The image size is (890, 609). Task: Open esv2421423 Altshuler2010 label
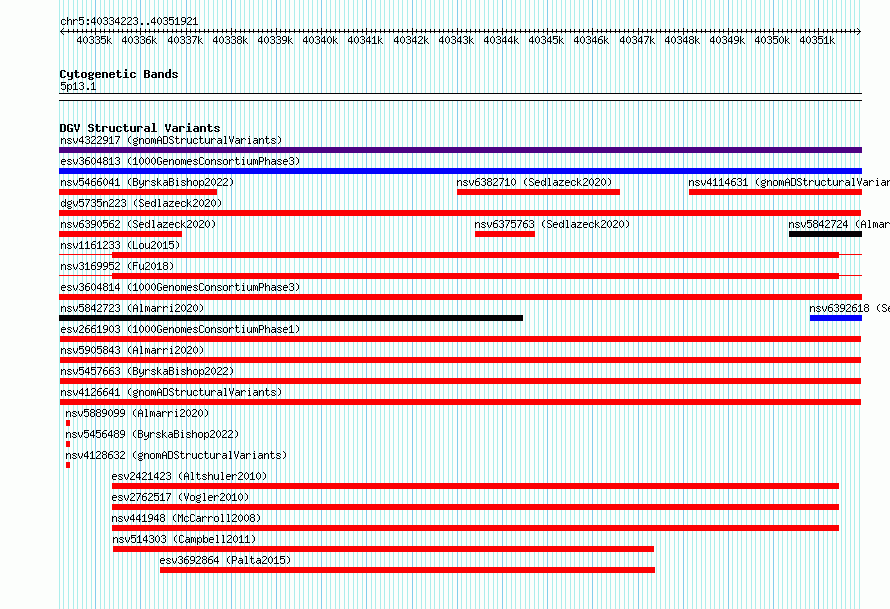[189, 476]
